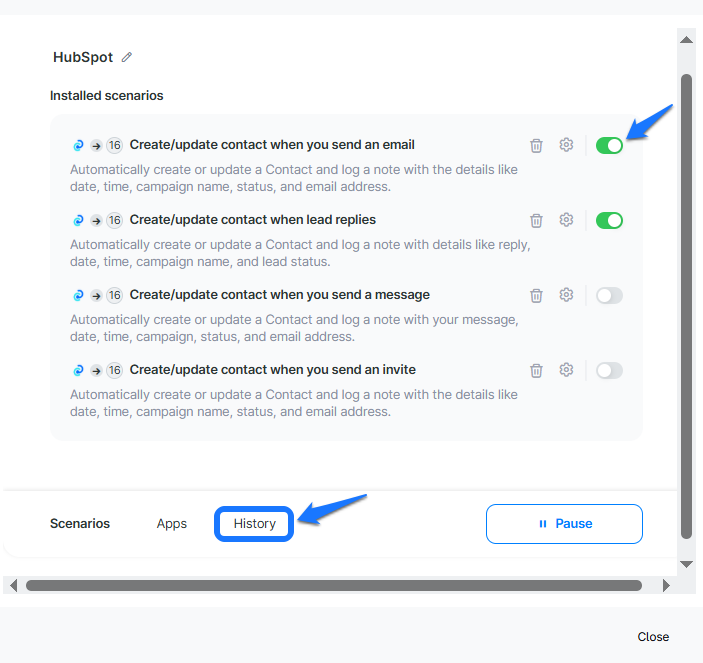This screenshot has height=663, width=703.
Task: Disable the 'send an email' scenario toggle
Action: [x=609, y=145]
